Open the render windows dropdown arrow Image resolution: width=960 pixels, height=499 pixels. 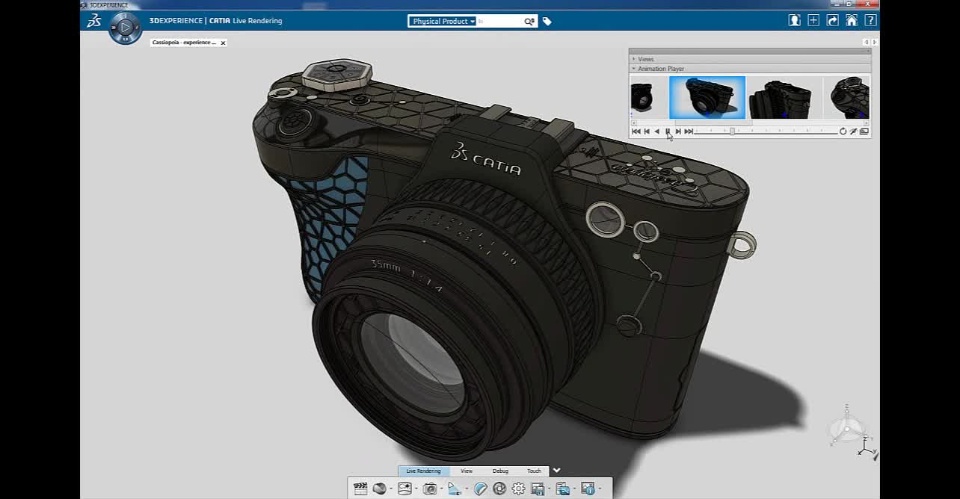click(574, 489)
